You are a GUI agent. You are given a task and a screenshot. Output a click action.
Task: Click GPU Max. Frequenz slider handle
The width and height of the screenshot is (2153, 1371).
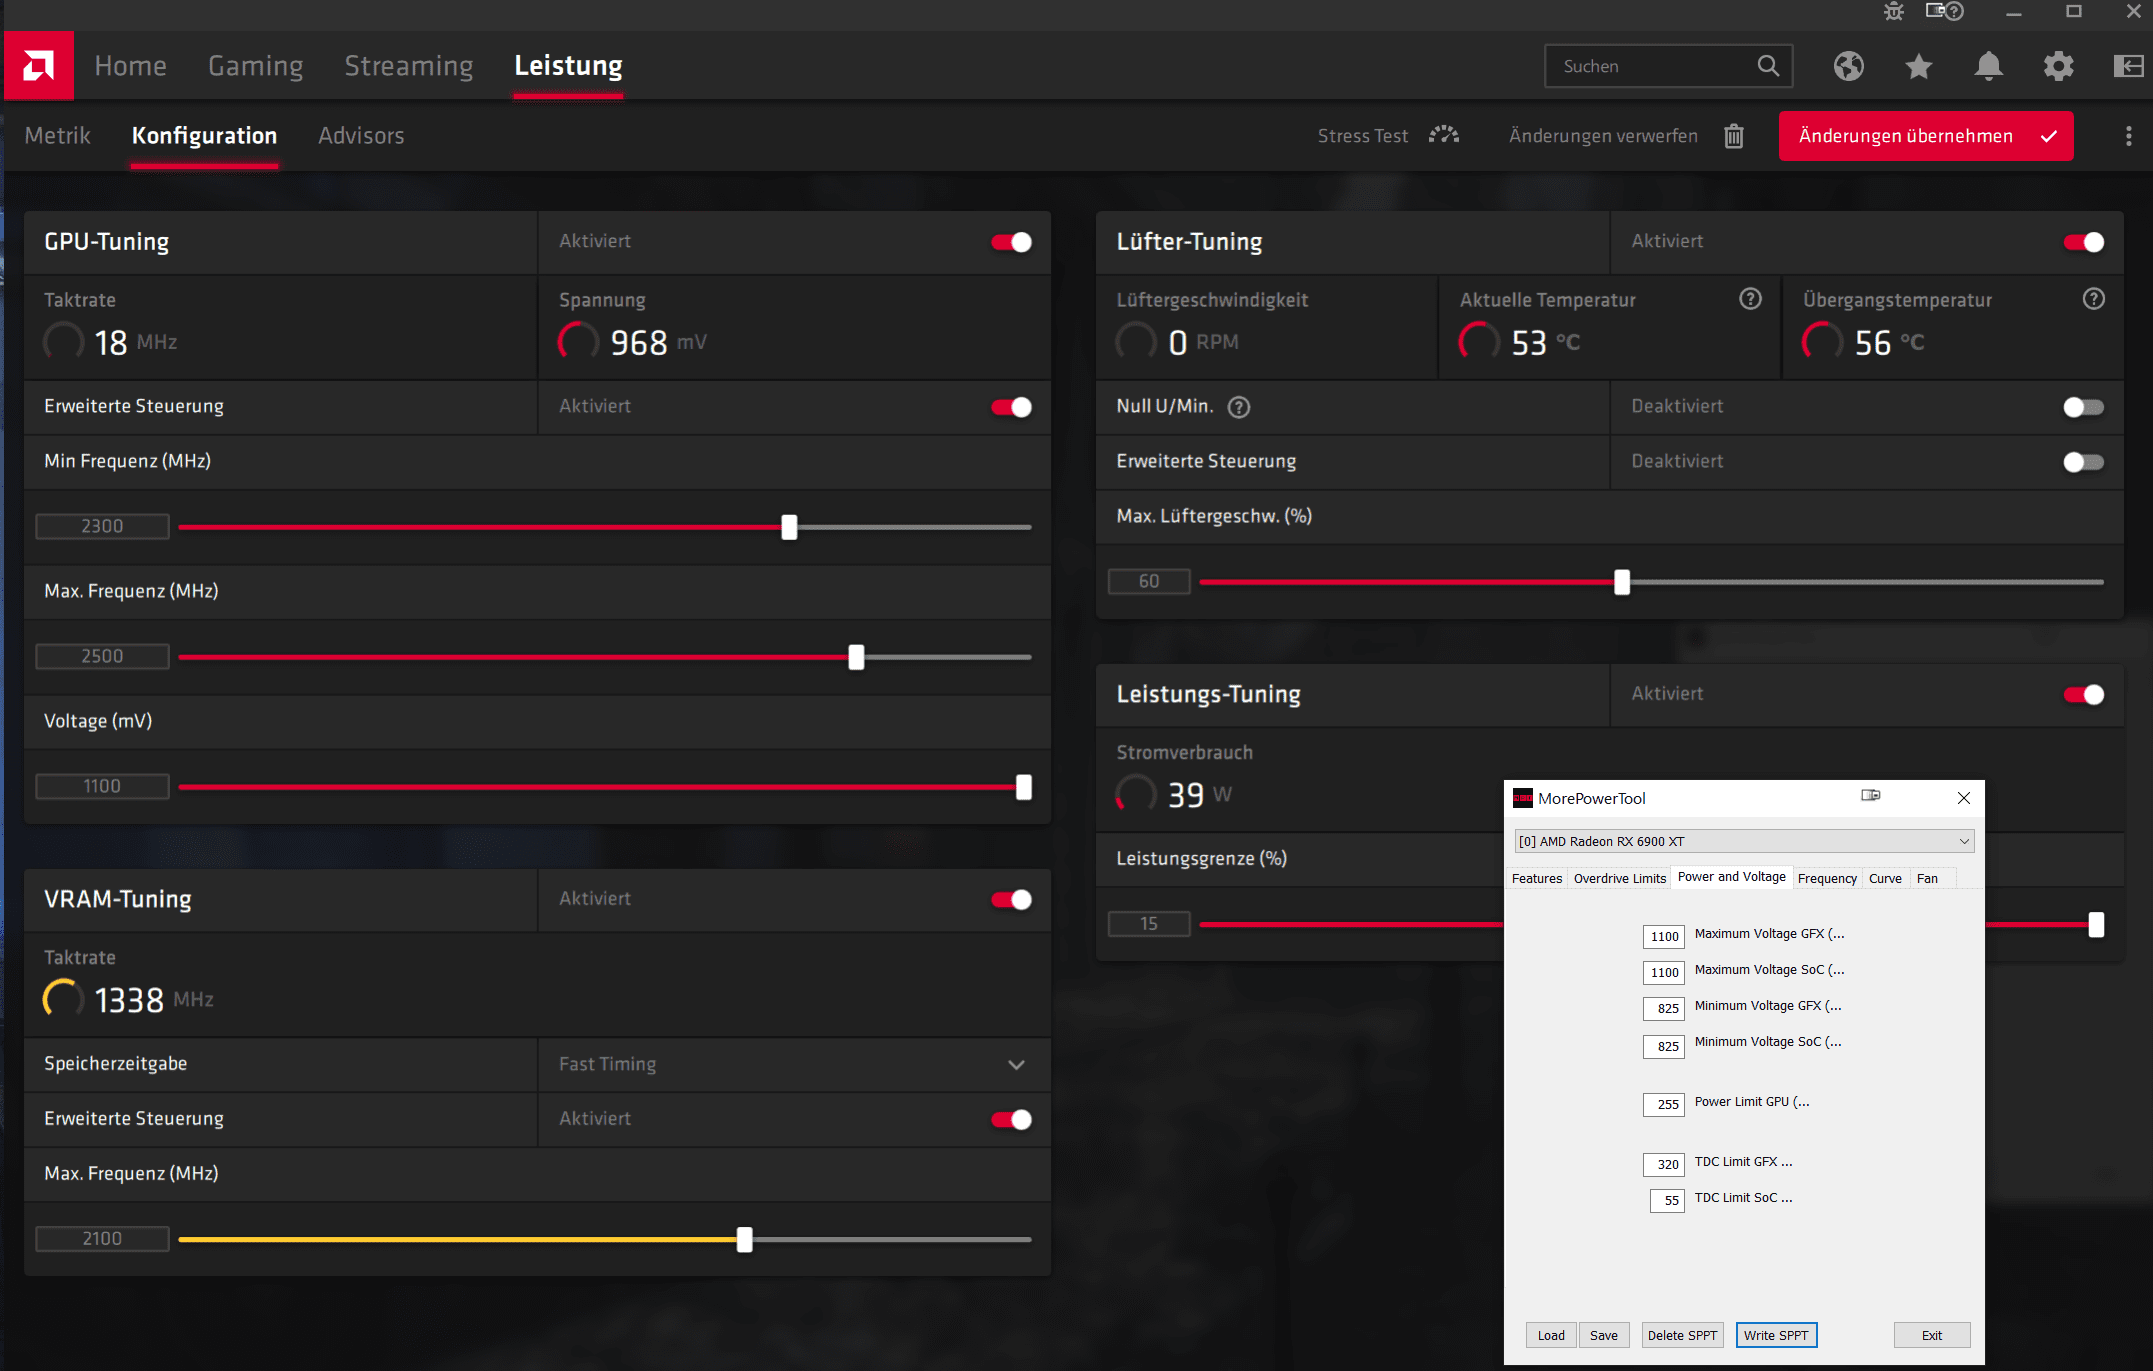856,657
